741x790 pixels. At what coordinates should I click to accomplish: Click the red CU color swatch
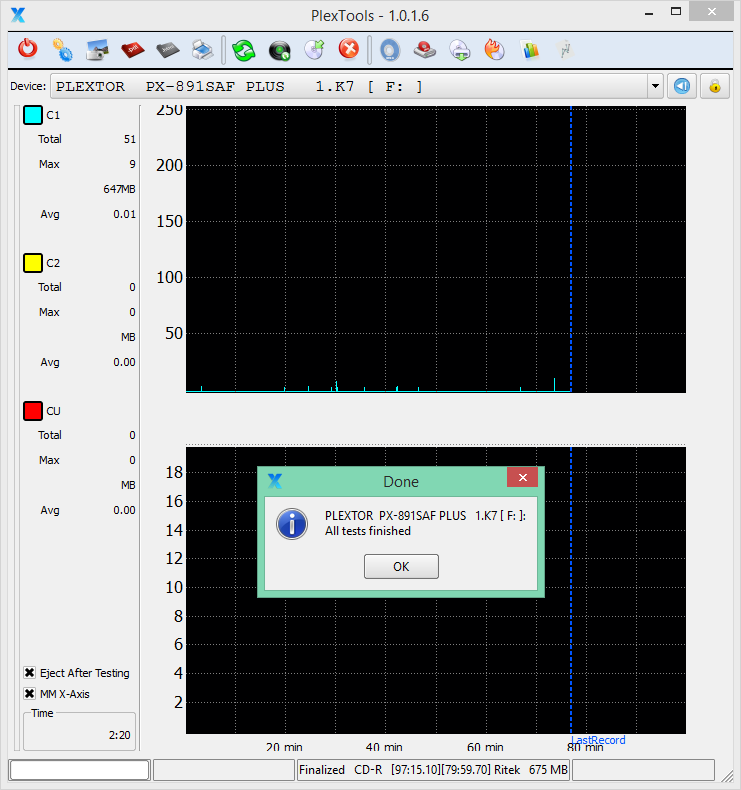(x=33, y=411)
